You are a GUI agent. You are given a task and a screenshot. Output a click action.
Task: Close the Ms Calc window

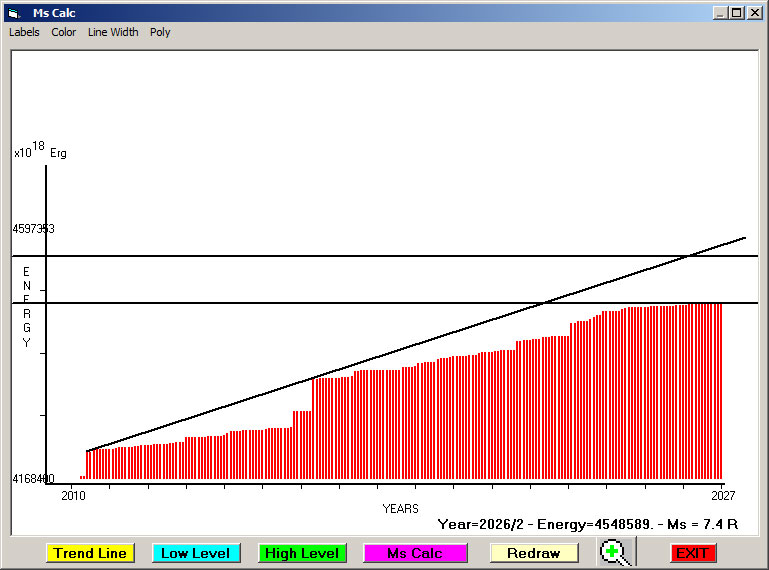click(754, 13)
